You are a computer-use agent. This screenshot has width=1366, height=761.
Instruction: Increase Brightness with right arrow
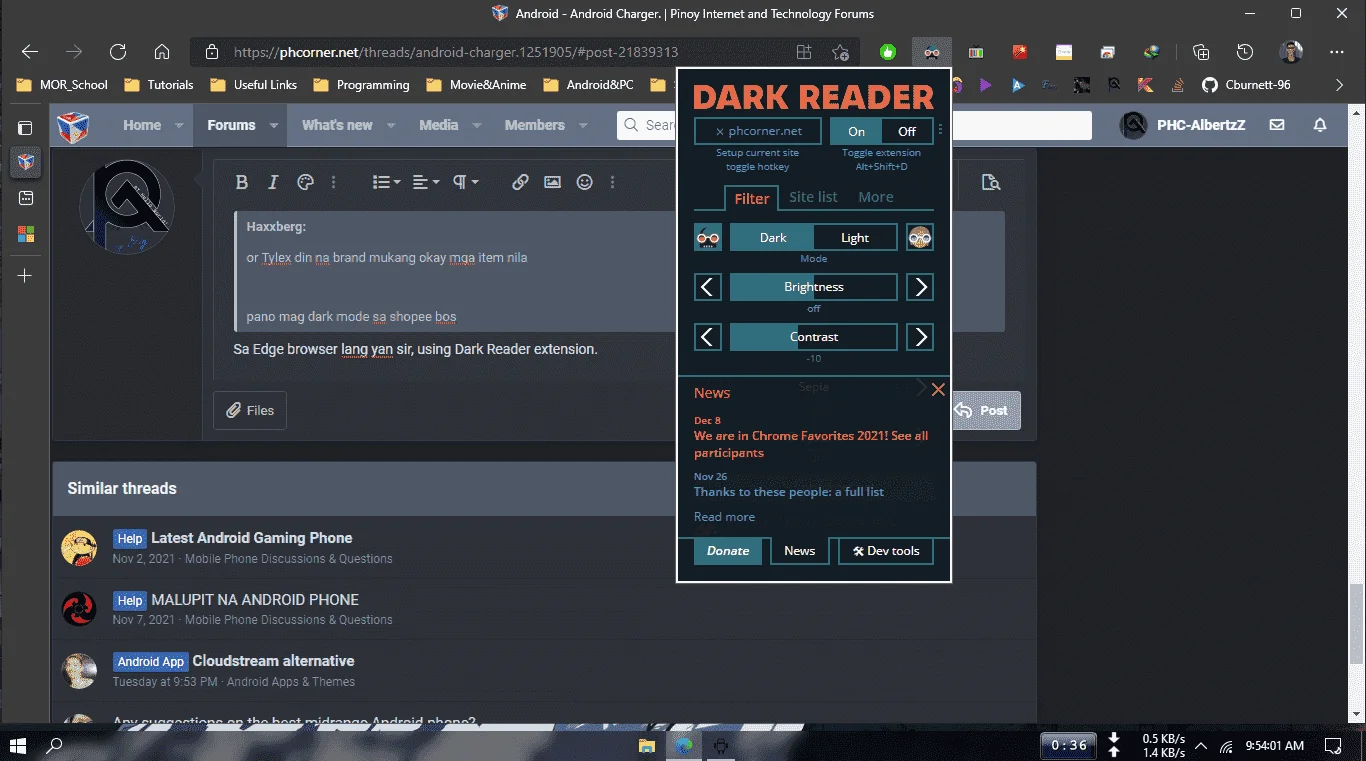pyautogui.click(x=920, y=287)
